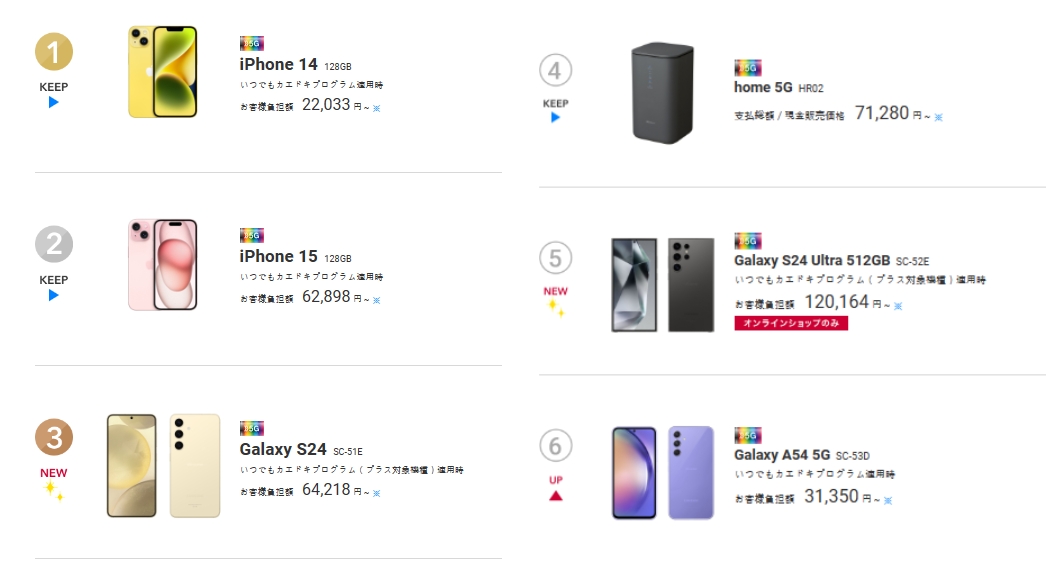Open Galaxy S24 Ultra 512GB link
Viewport: 1046px width, 562px height.
pyautogui.click(x=831, y=260)
